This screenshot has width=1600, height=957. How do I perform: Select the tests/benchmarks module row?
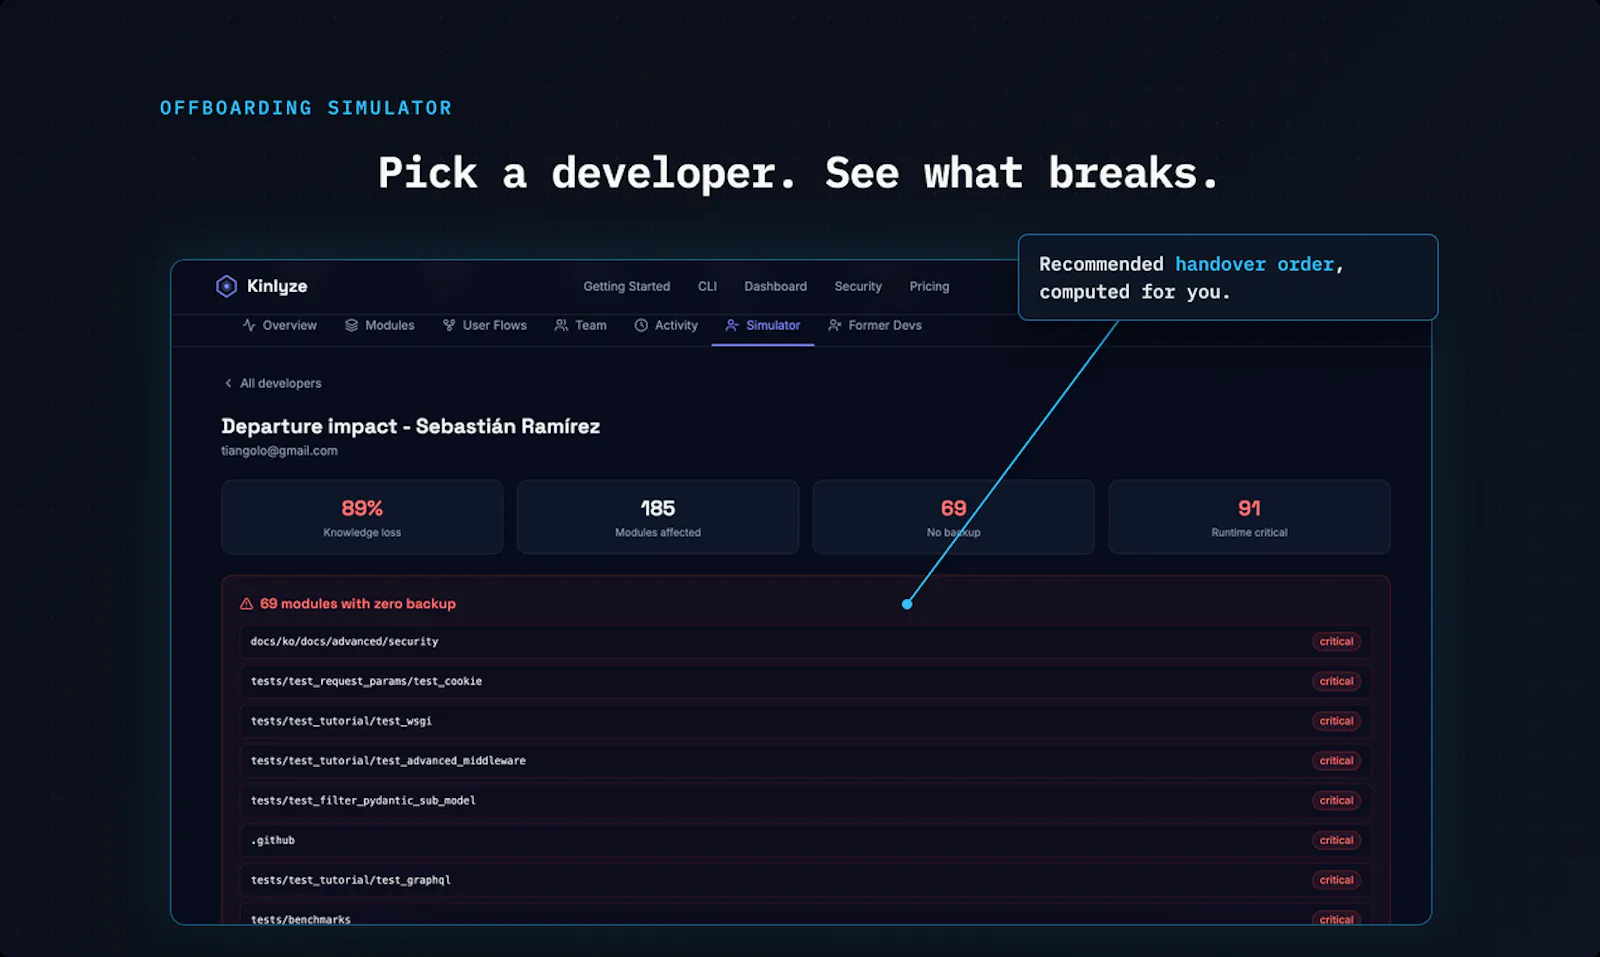(805, 915)
